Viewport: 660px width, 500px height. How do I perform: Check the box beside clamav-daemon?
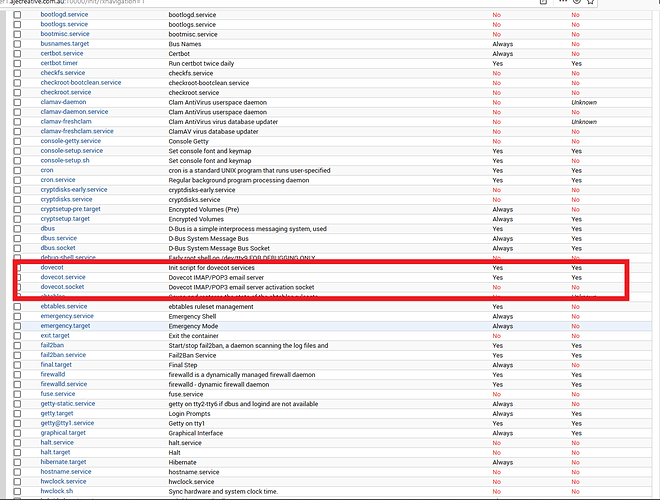(17, 102)
